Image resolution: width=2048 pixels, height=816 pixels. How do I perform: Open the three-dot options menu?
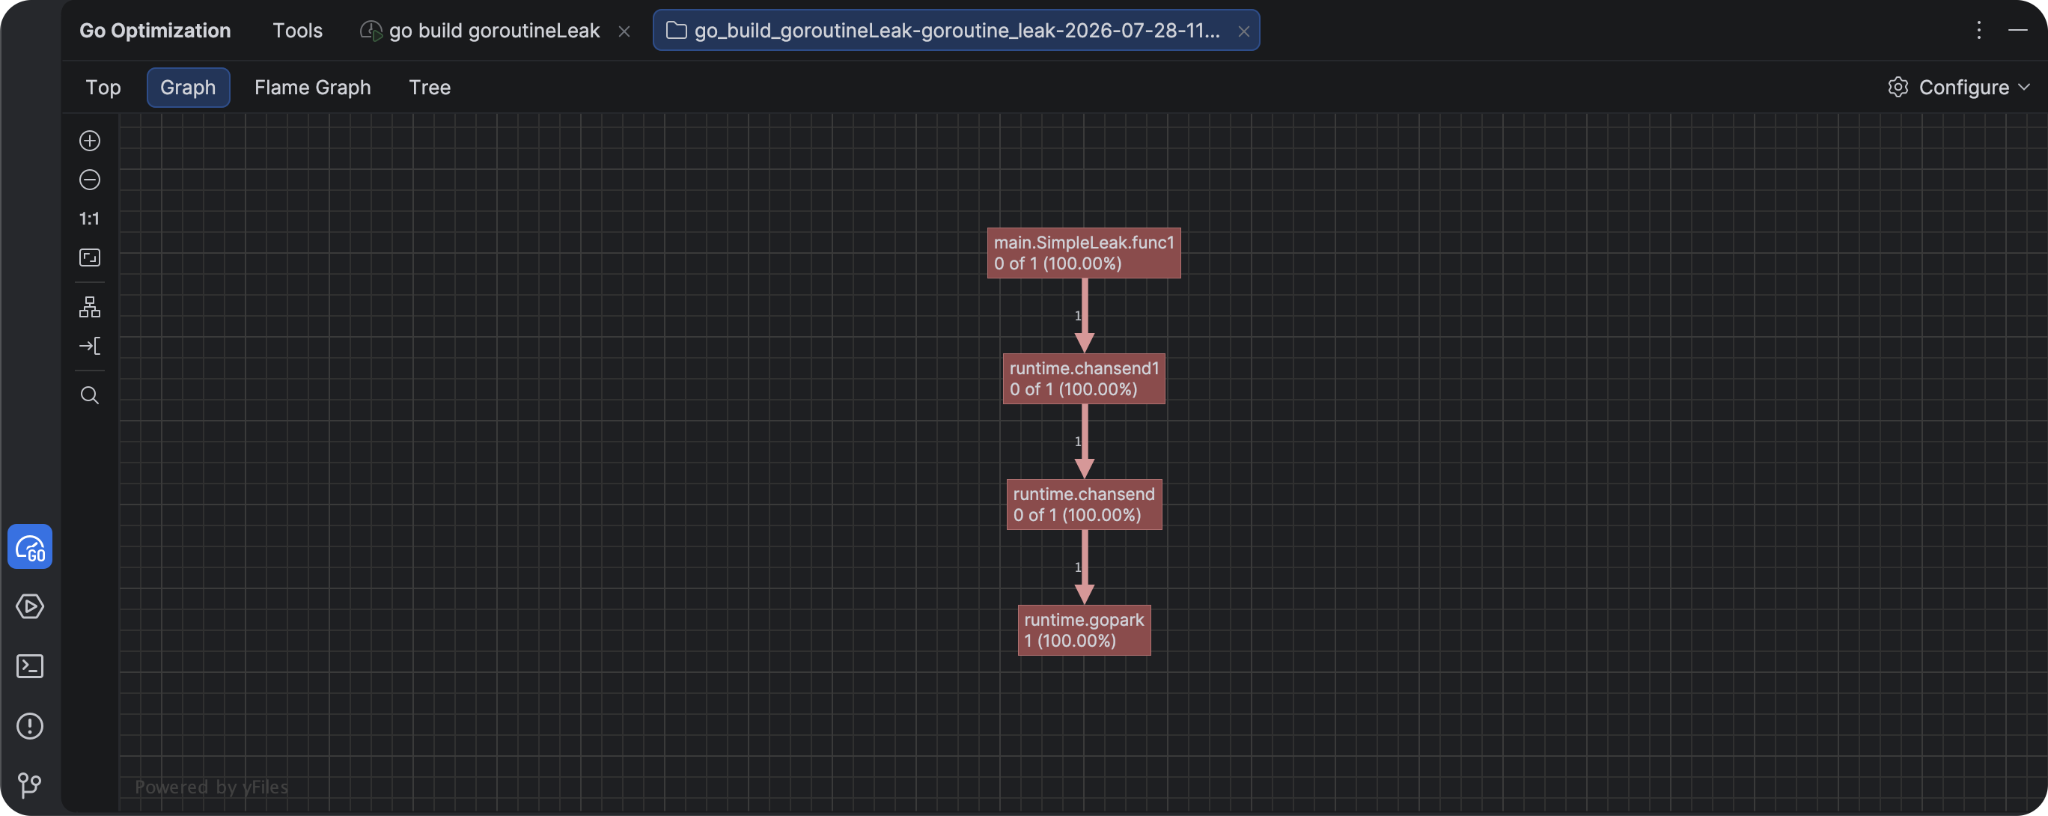tap(1979, 30)
